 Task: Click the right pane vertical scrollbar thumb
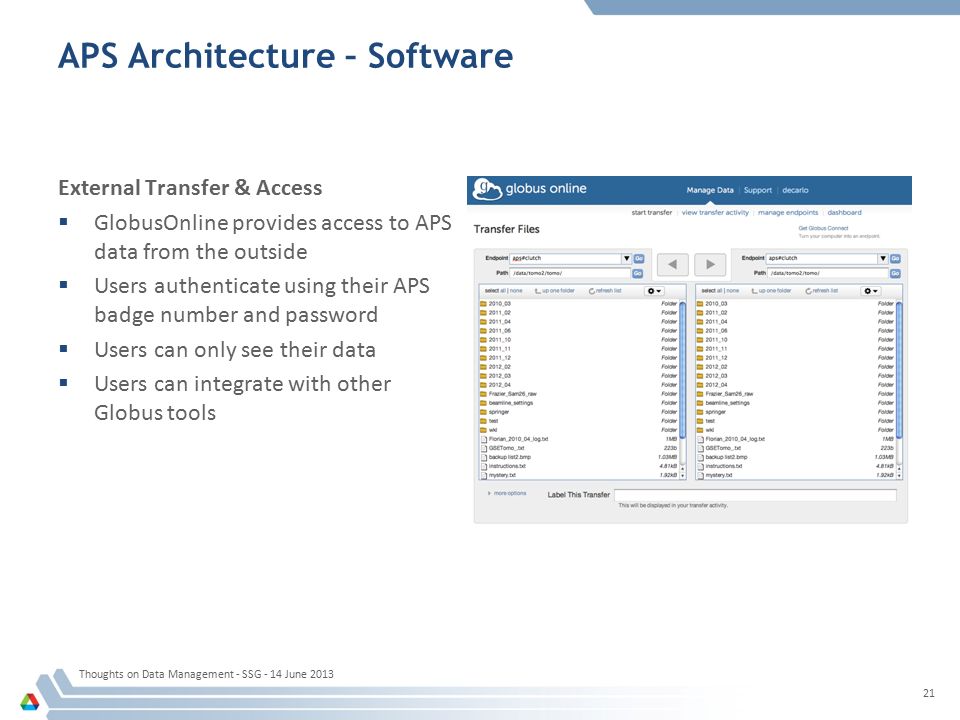[x=899, y=369]
